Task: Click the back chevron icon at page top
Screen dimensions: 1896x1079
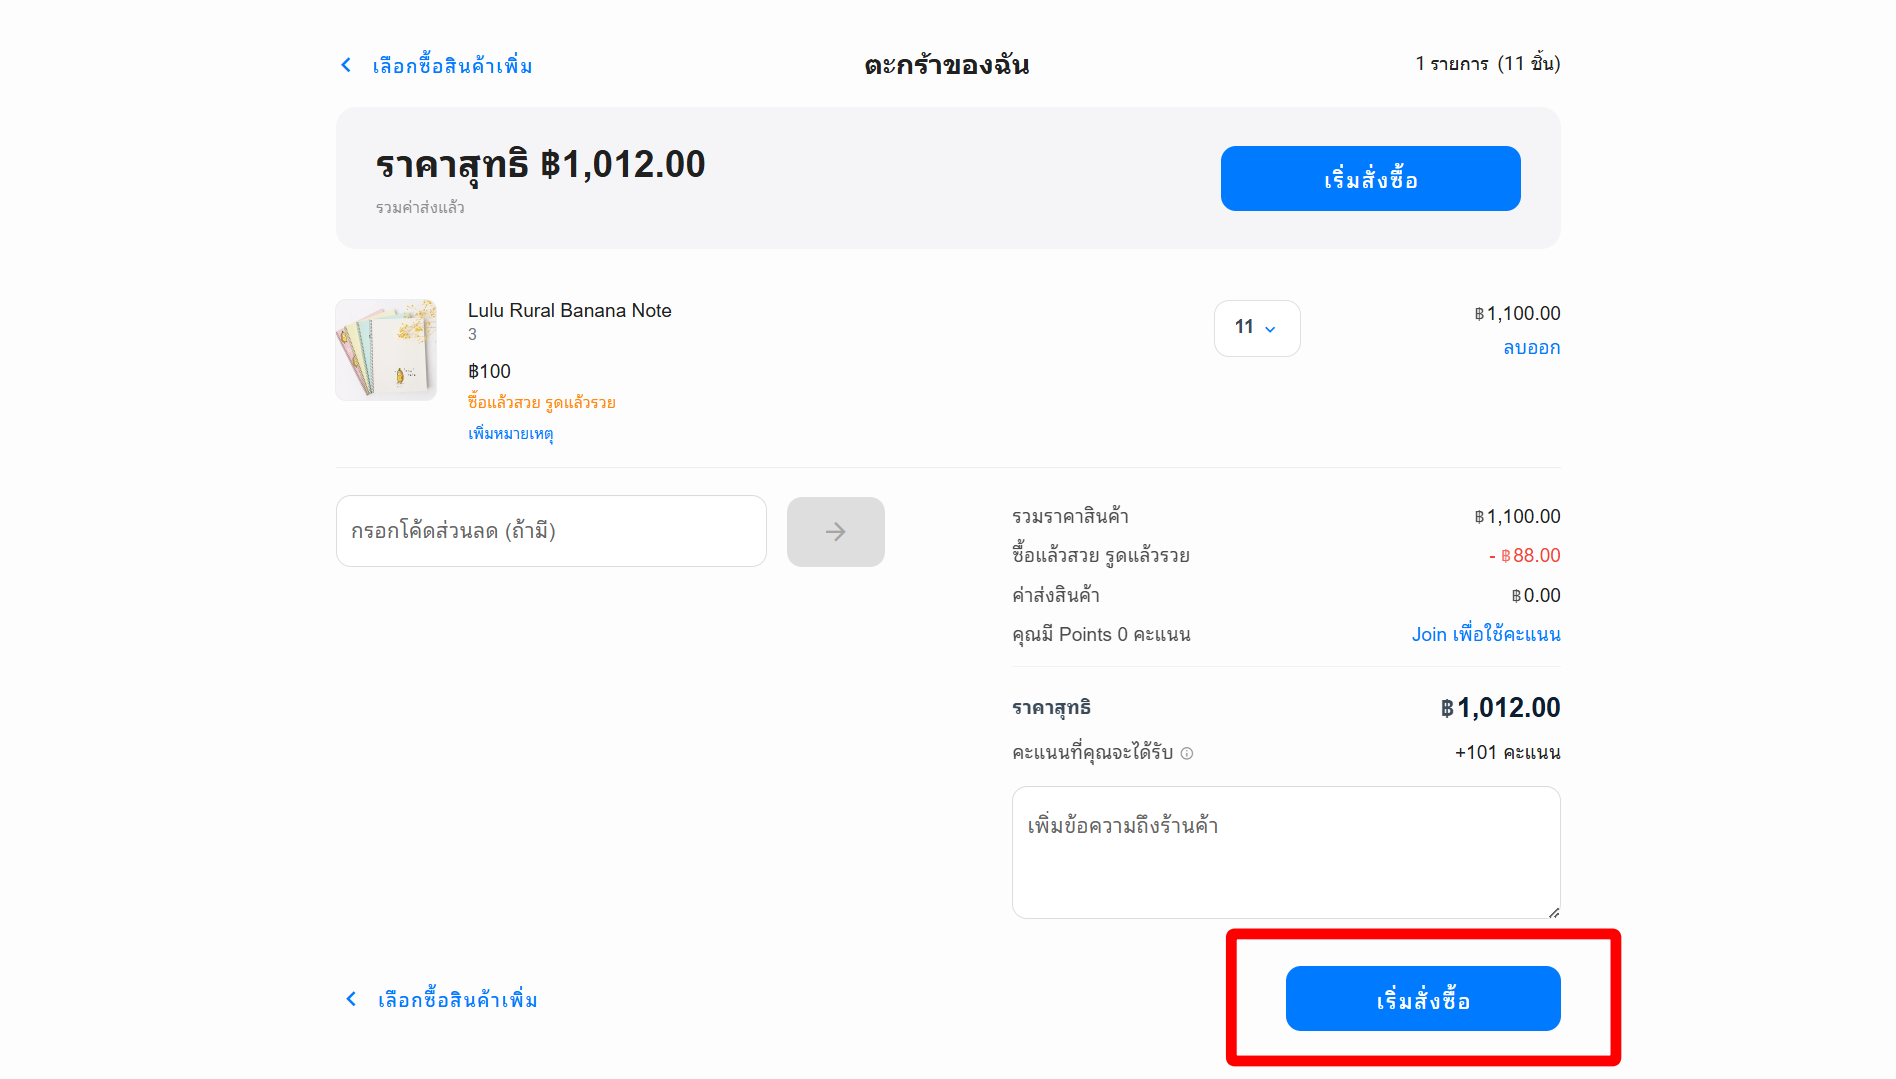Action: click(346, 65)
